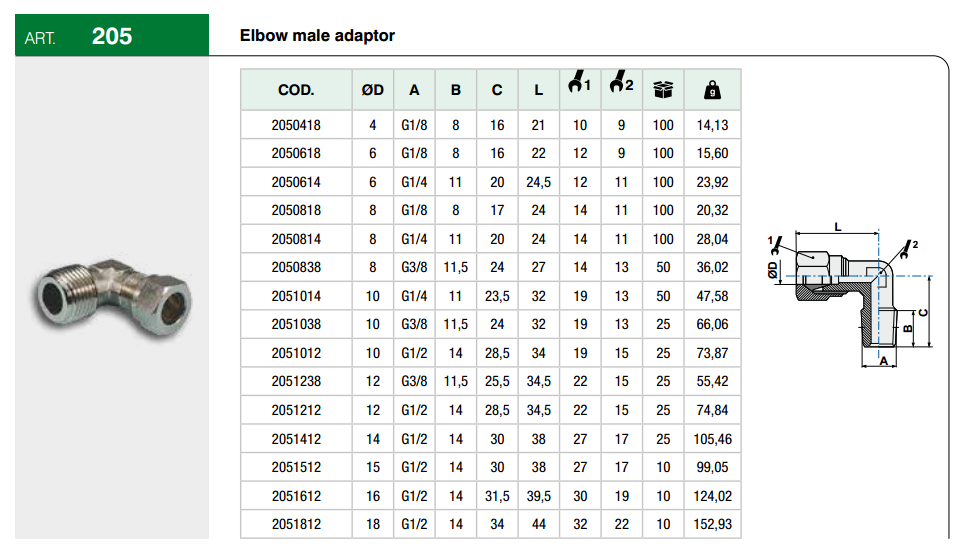The height and width of the screenshot is (556, 967).
Task: Select product code 2050418
Action: click(x=296, y=125)
